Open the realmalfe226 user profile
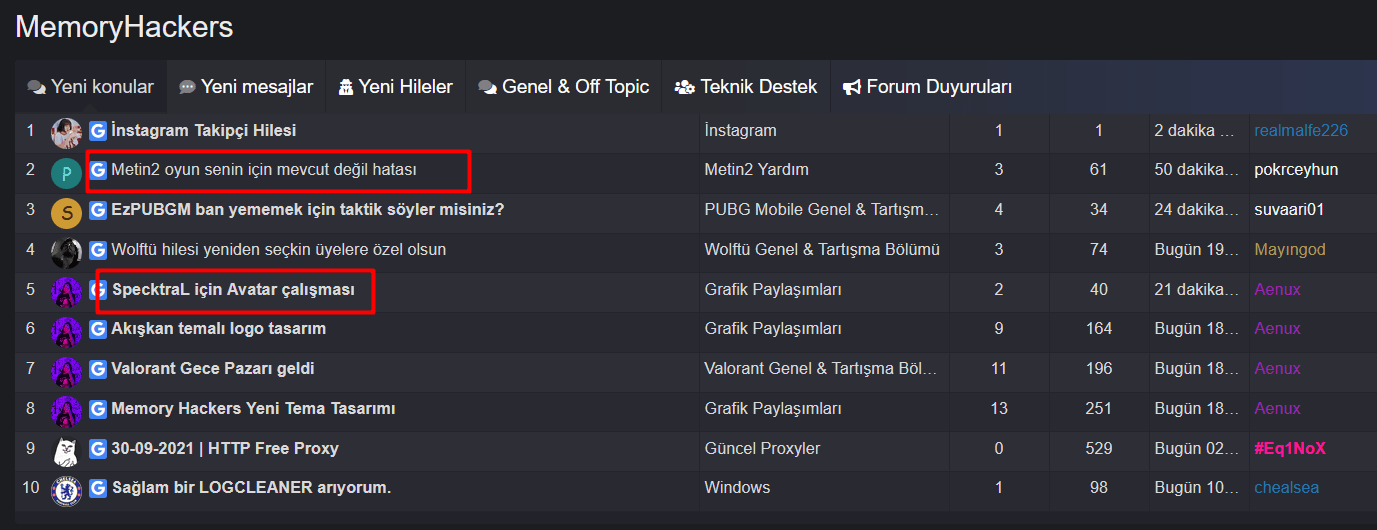Viewport: 1377px width, 530px height. (x=1301, y=131)
